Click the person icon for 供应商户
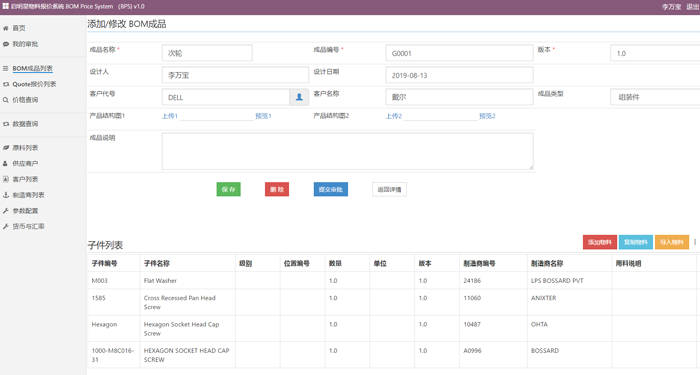 [x=6, y=164]
